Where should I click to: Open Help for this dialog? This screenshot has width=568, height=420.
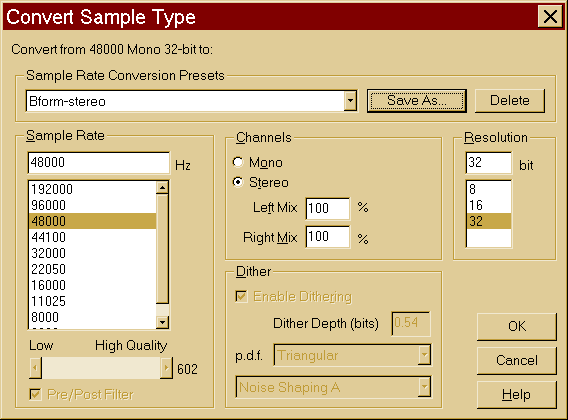[517, 395]
